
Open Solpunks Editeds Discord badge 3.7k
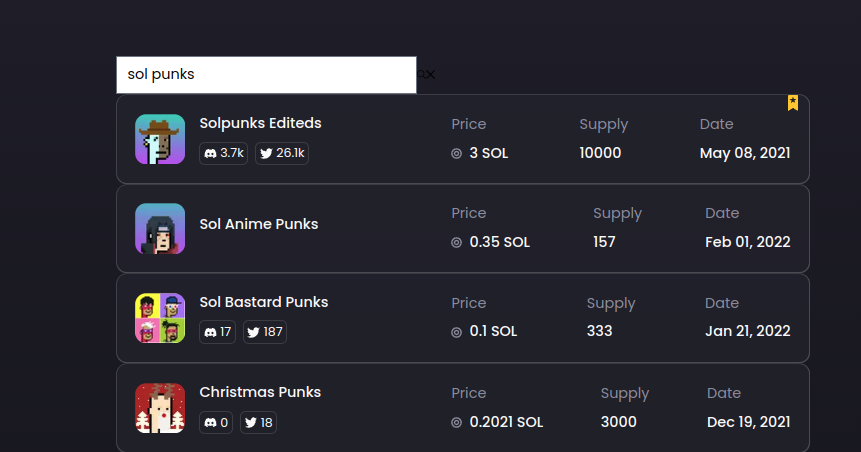(223, 153)
